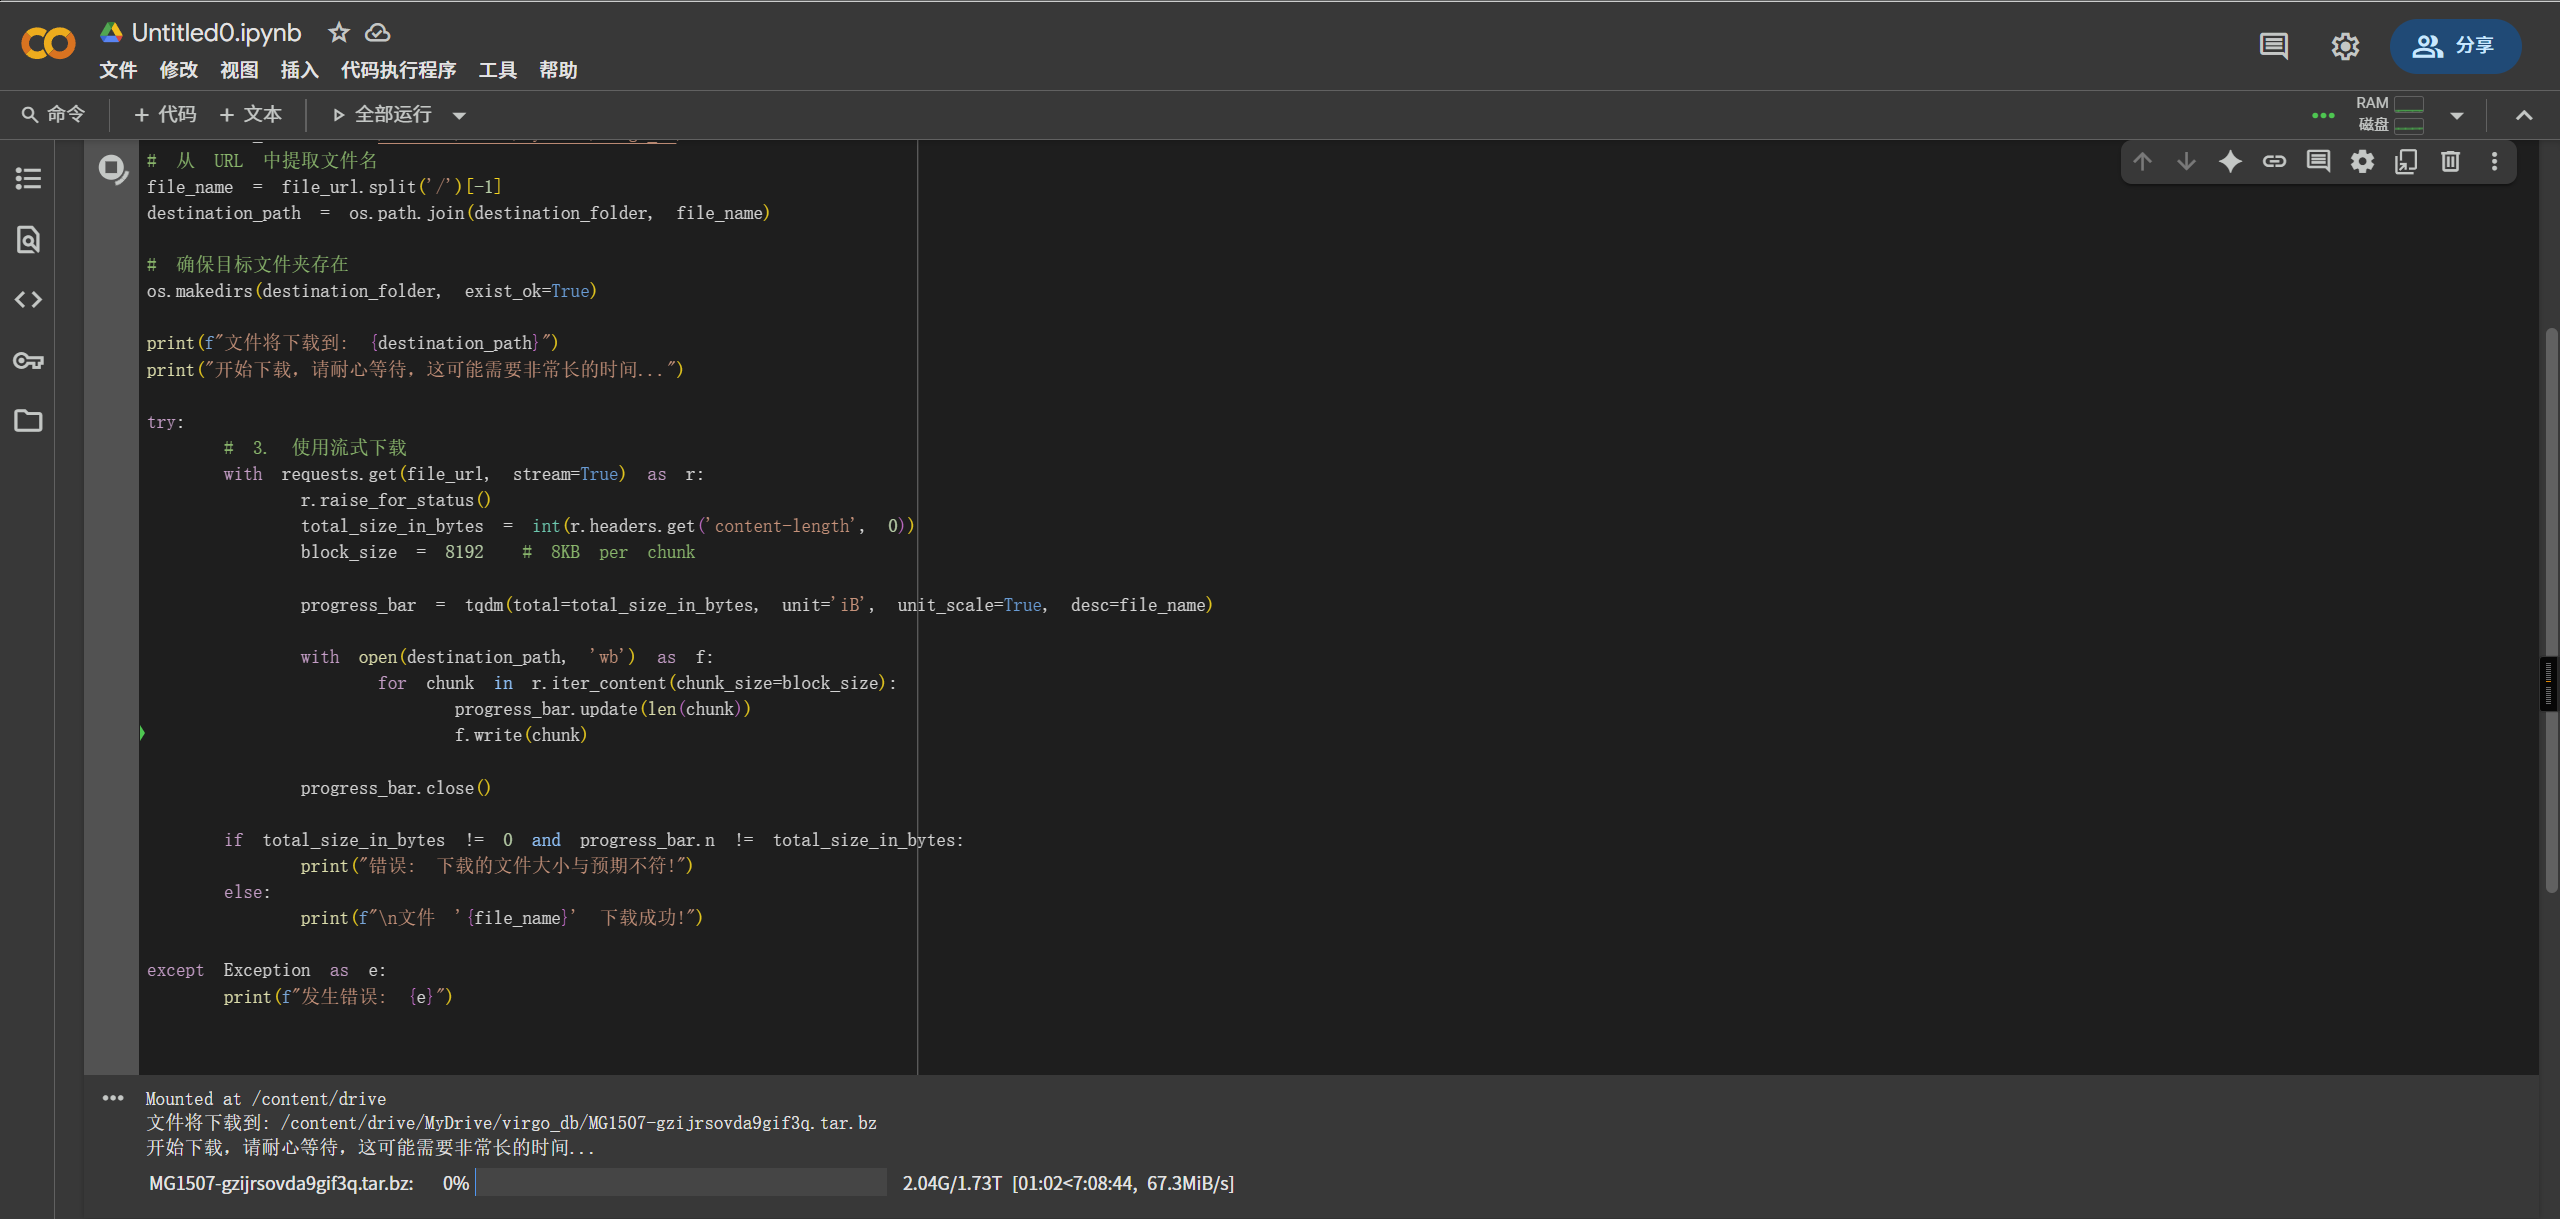Viewport: 2560px width, 1219px height.
Task: Expand the 全部运行 dropdown arrow
Action: (459, 116)
